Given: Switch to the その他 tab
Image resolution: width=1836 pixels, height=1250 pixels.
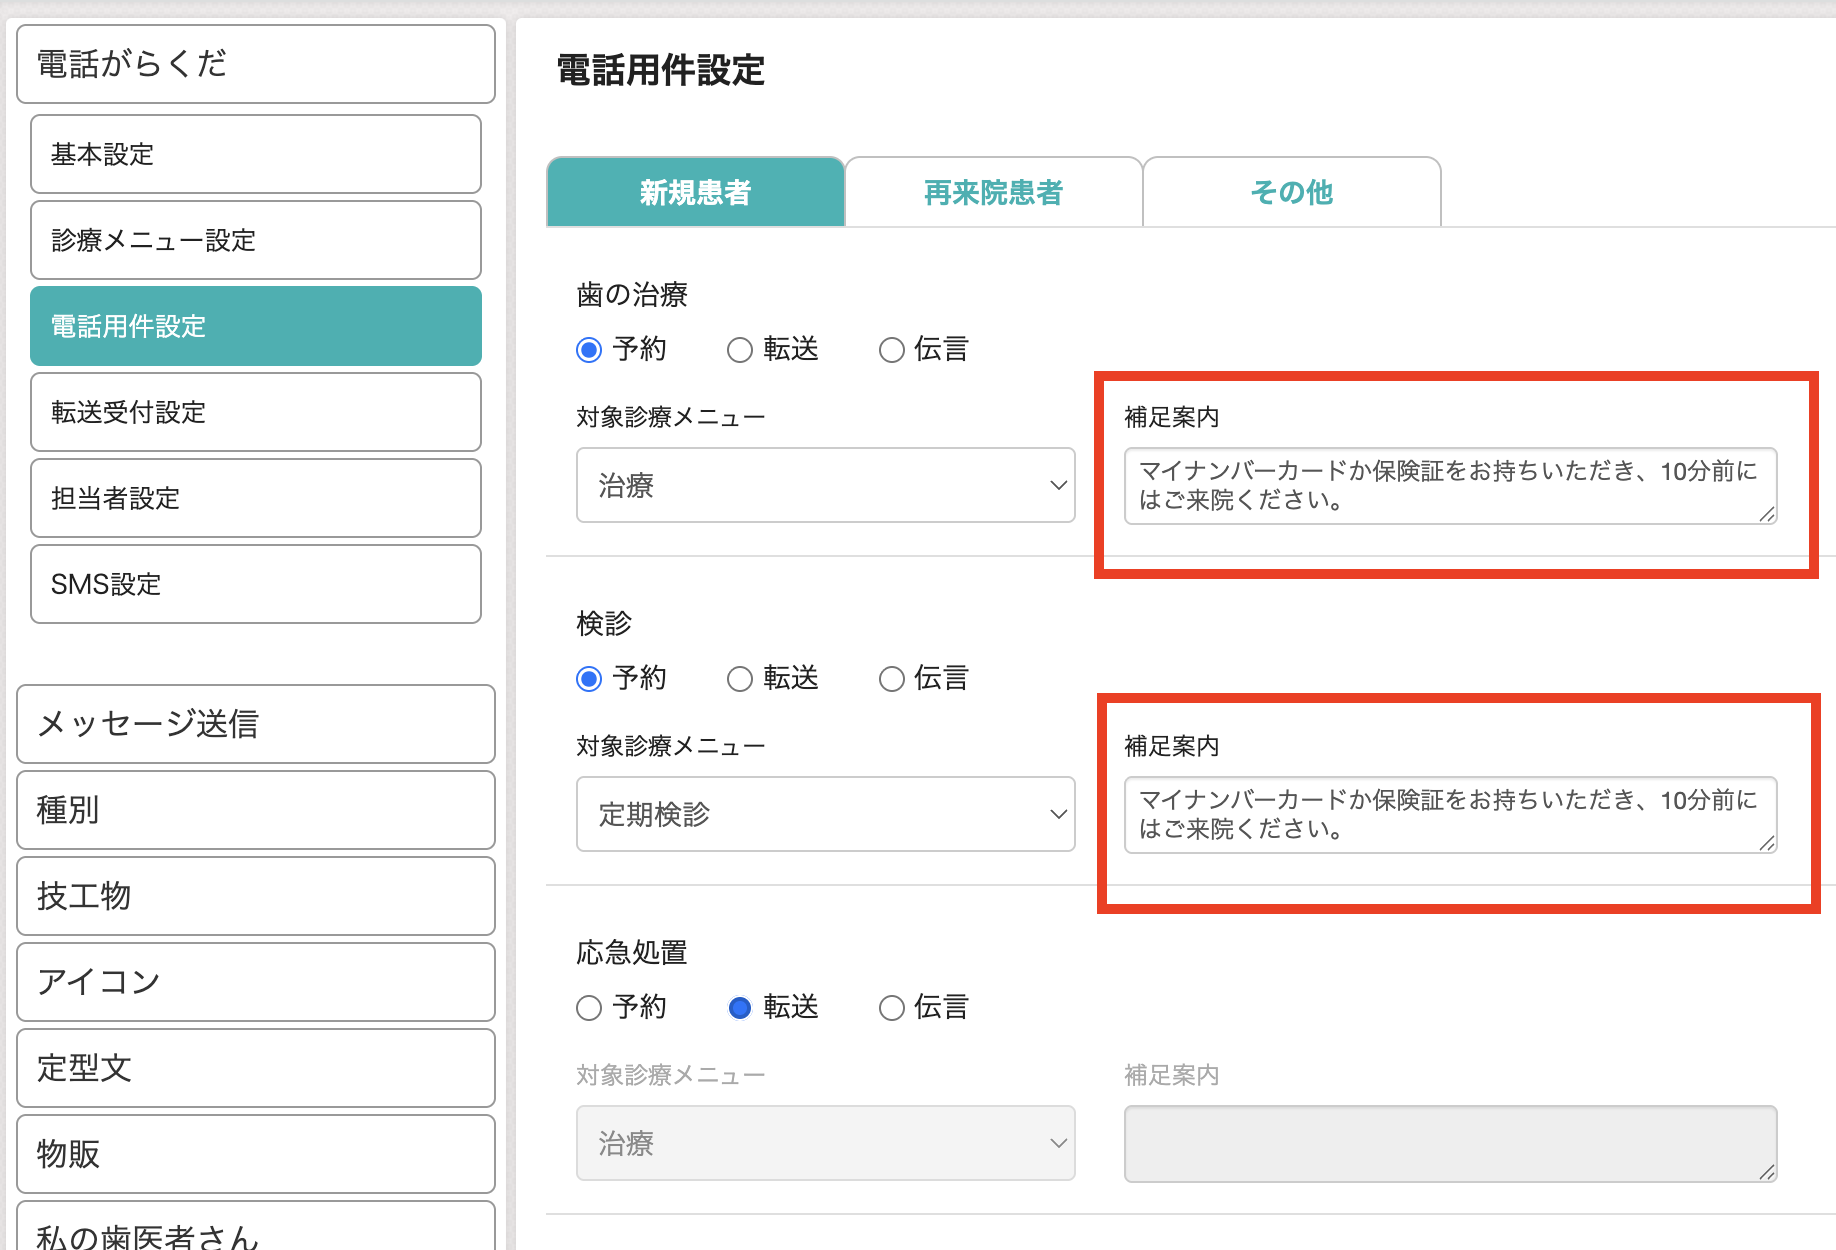Looking at the screenshot, I should click(1291, 192).
